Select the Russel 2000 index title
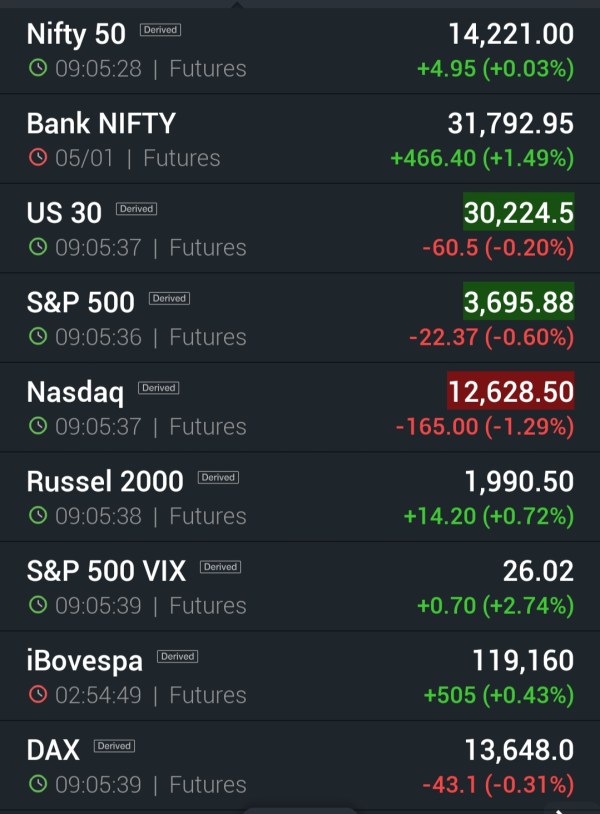 (105, 481)
